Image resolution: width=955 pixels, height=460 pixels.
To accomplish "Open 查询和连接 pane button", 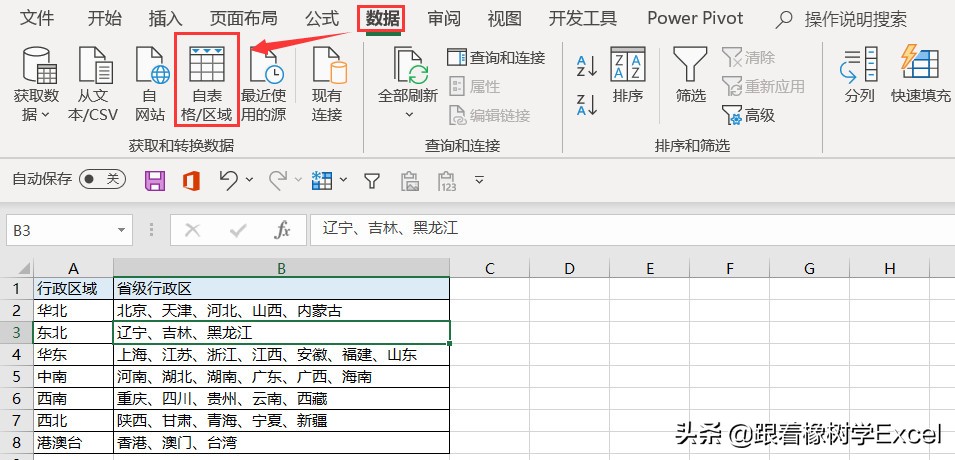I will (496, 58).
